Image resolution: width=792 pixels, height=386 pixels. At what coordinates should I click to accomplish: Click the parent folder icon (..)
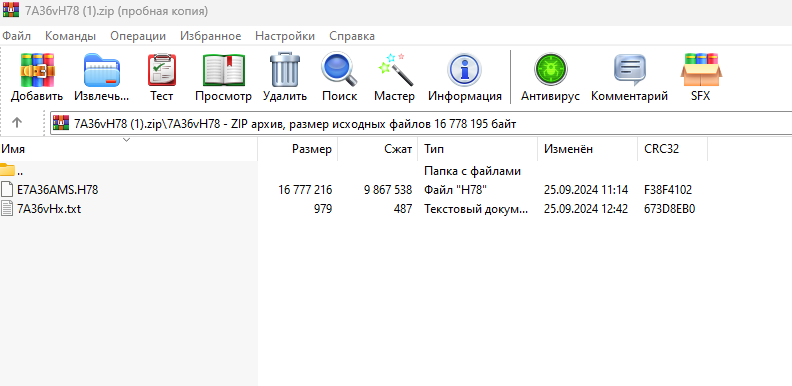pyautogui.click(x=7, y=169)
